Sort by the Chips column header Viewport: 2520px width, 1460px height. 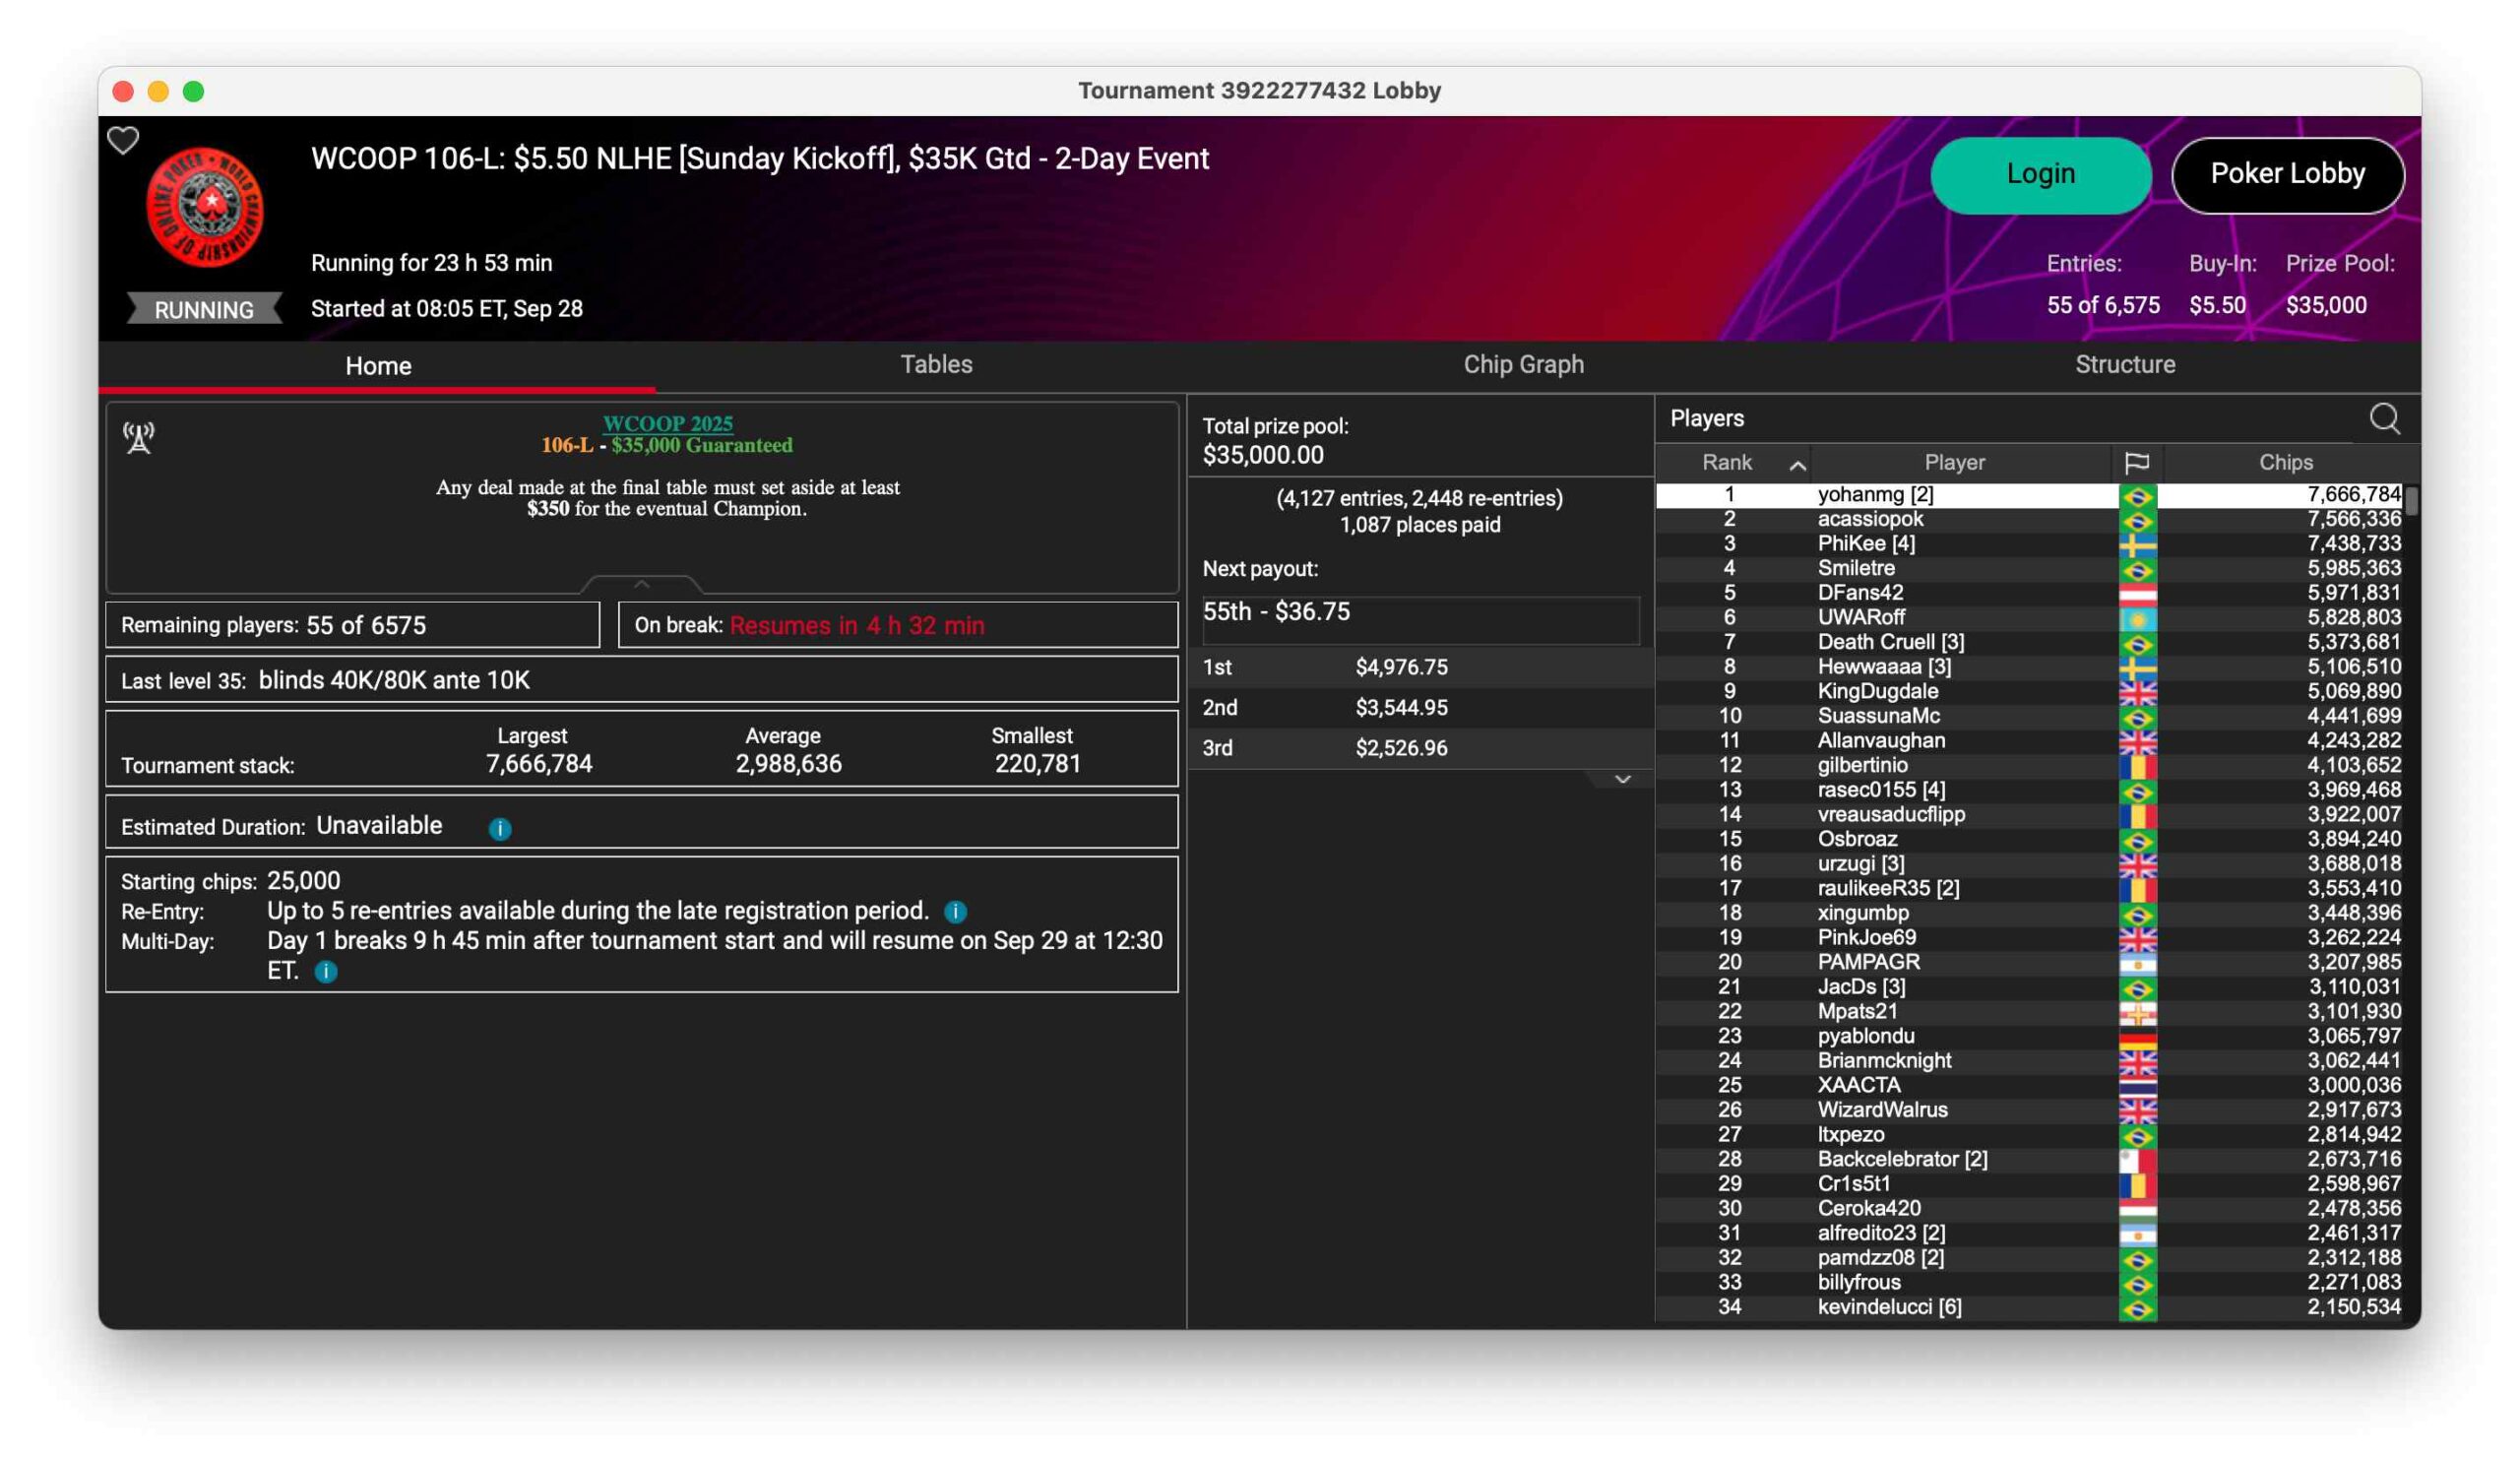2285,463
